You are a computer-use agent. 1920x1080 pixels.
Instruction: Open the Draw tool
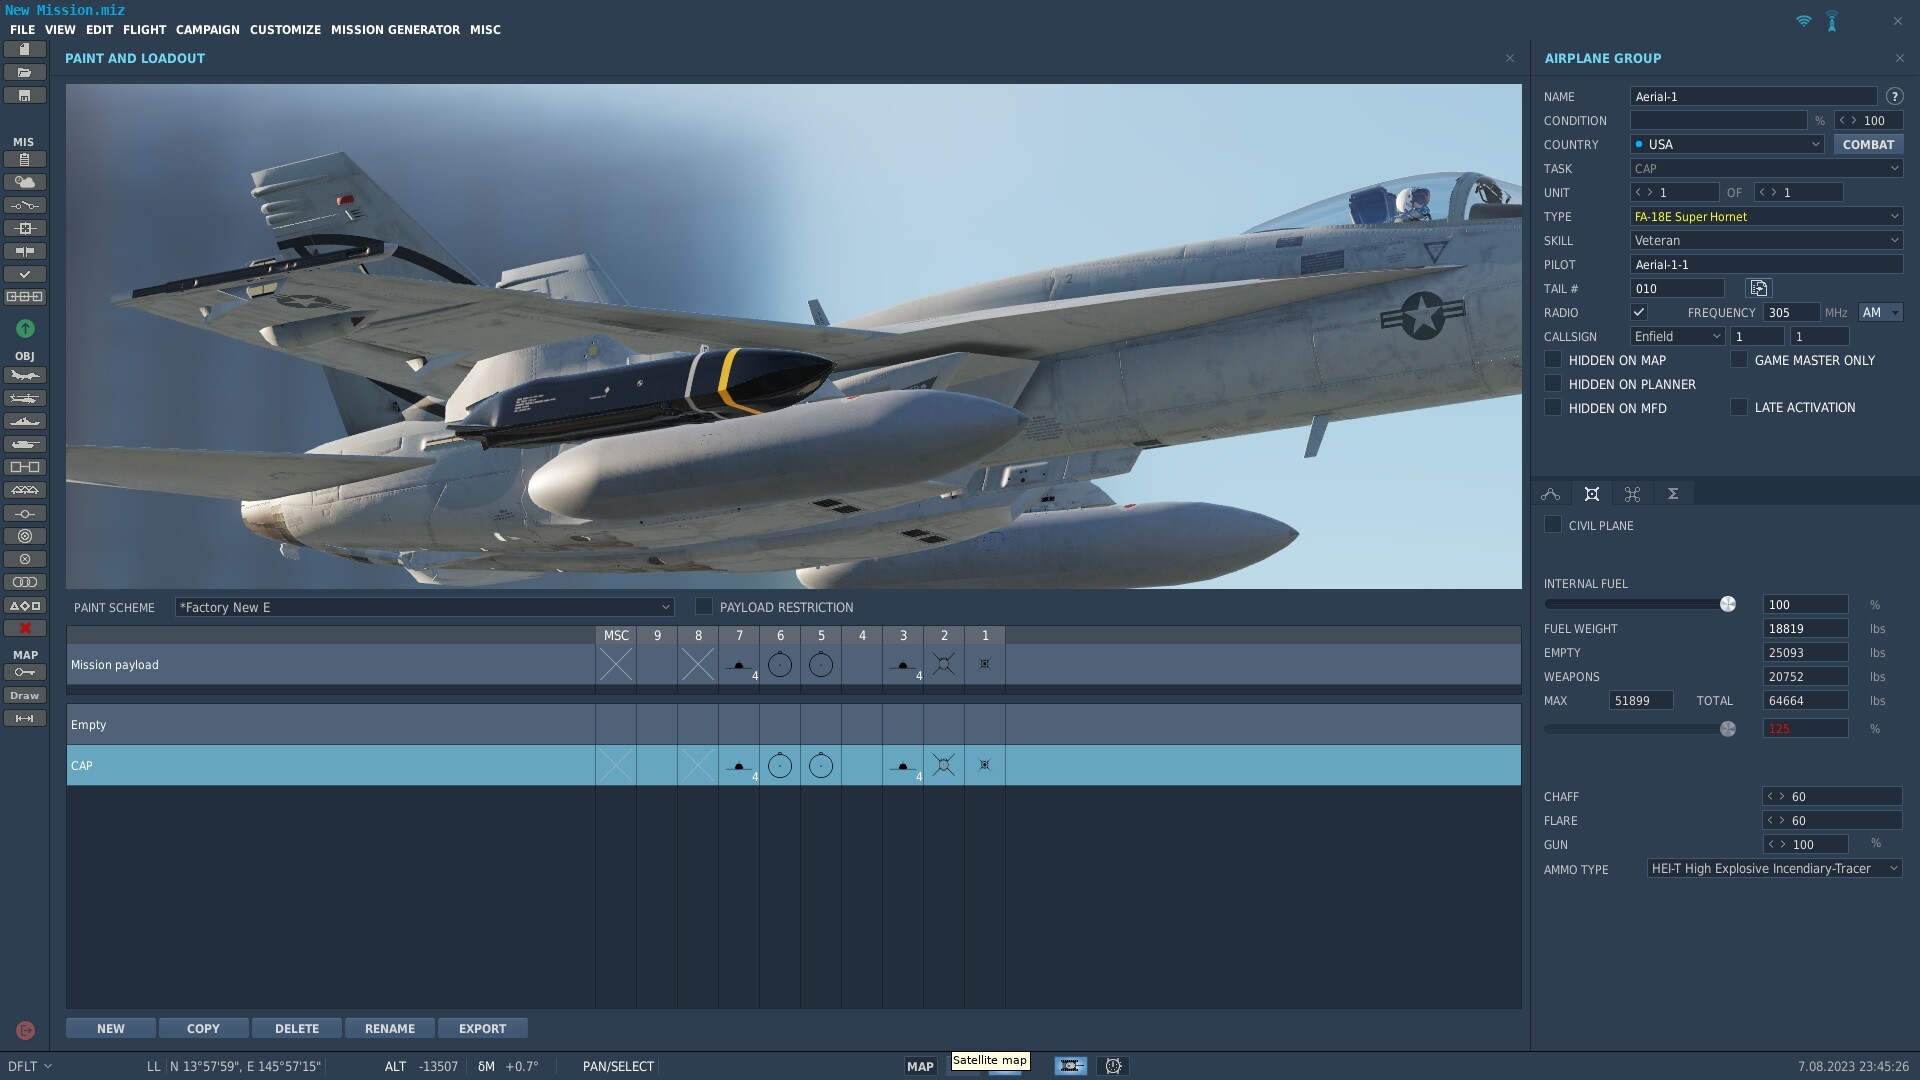tap(25, 695)
